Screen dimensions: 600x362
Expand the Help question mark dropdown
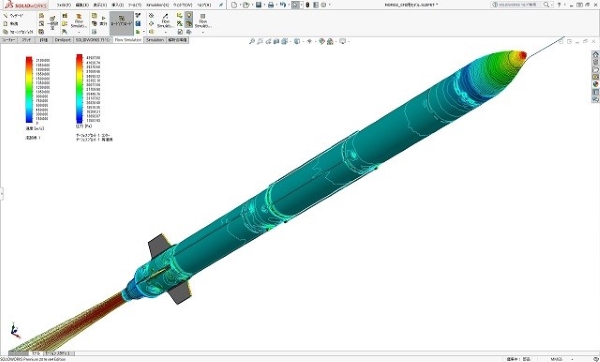pyautogui.click(x=564, y=5)
